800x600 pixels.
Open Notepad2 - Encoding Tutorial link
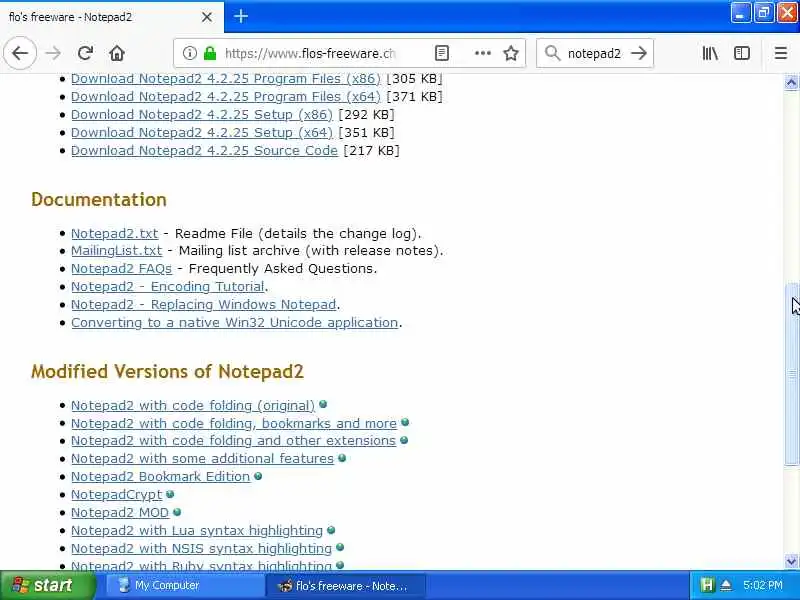point(168,287)
